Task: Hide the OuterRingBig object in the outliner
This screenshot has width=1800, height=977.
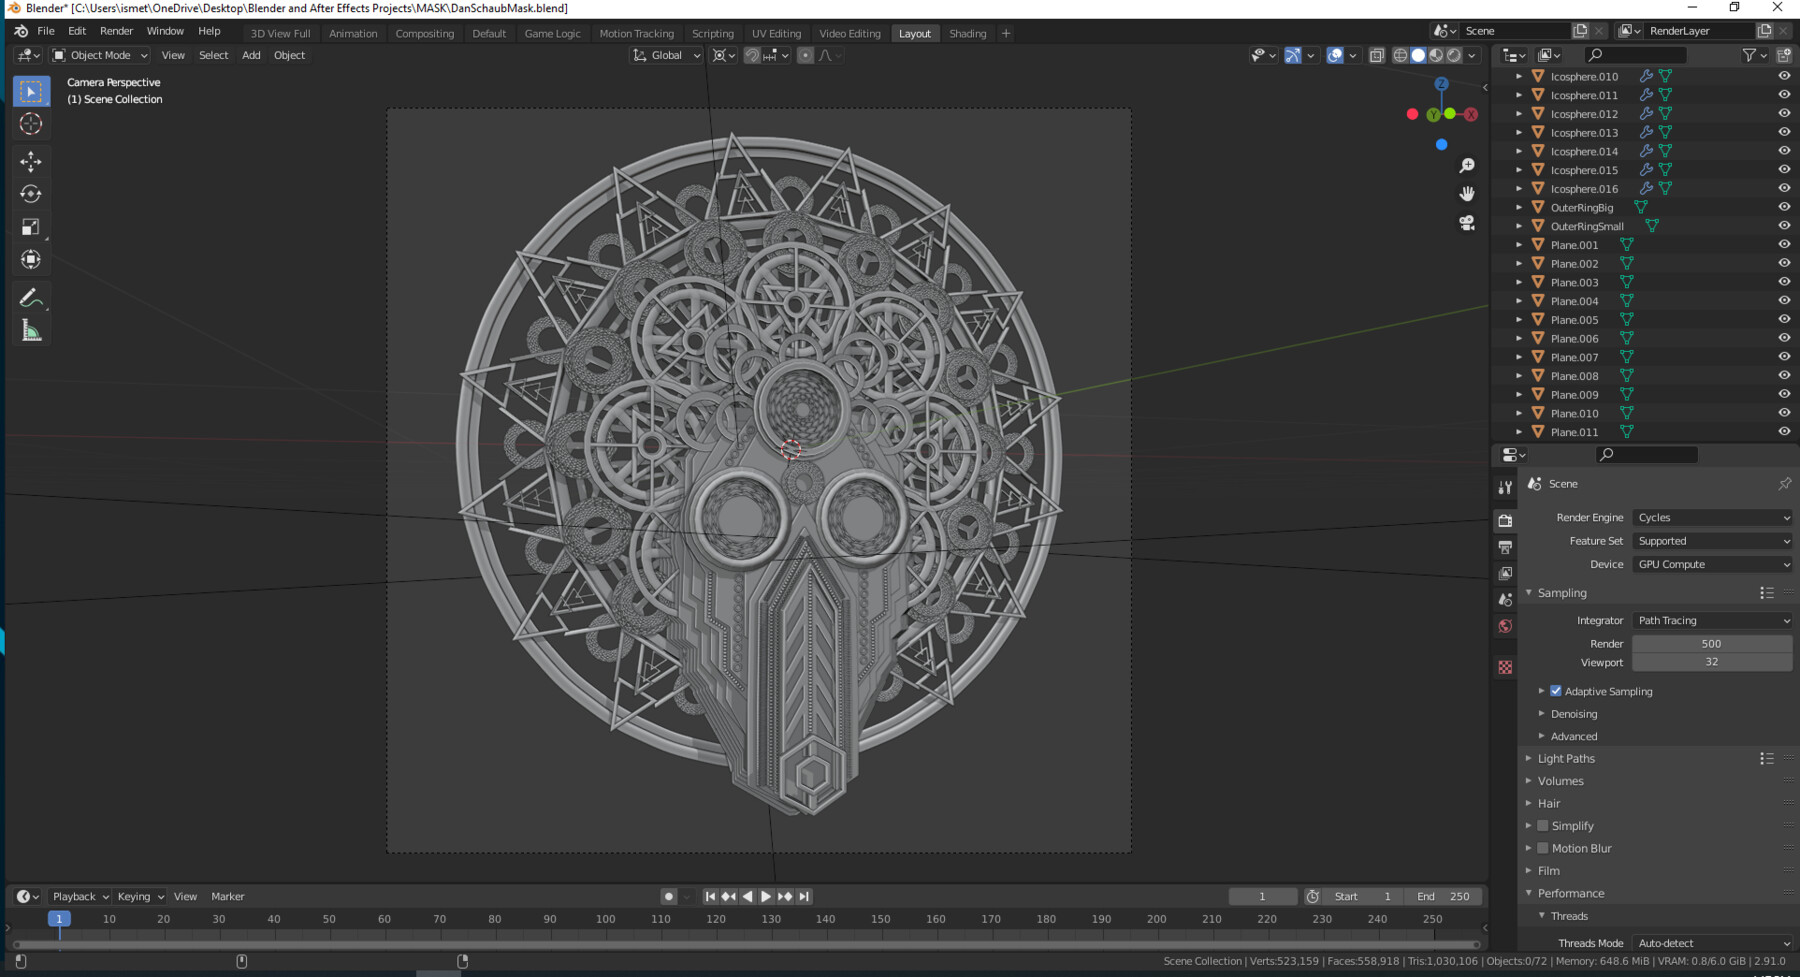Action: point(1784,207)
